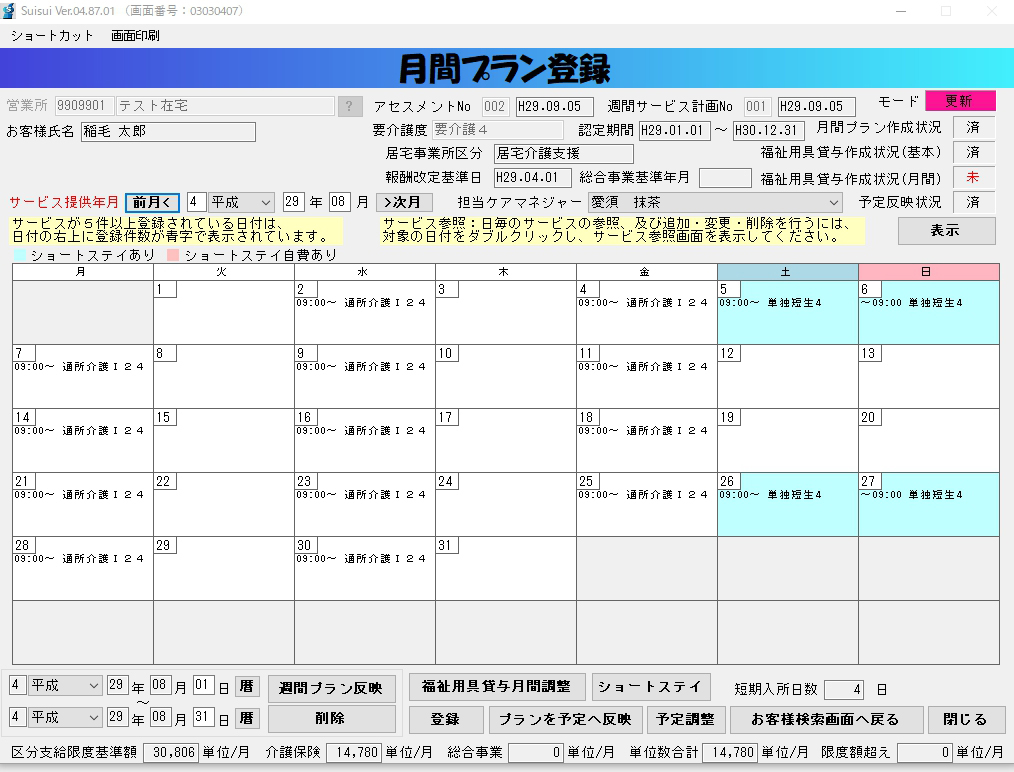Click the pink 更新 mode indicator
Screen dimensions: 1014x772
pyautogui.click(x=960, y=101)
